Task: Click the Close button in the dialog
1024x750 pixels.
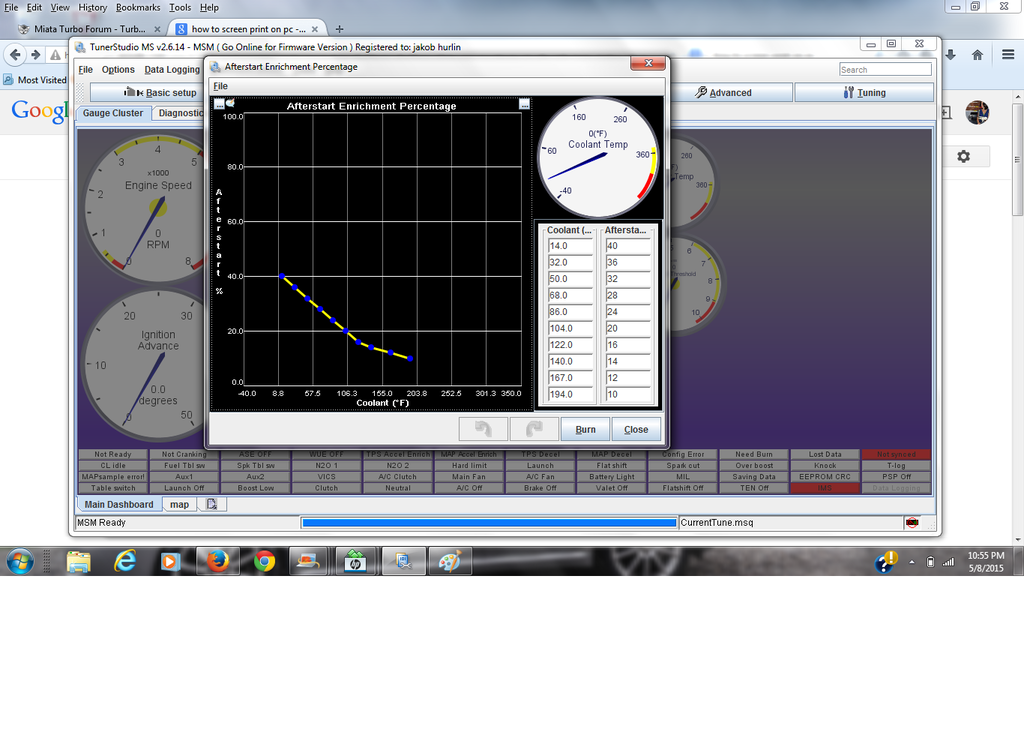Action: [x=636, y=429]
